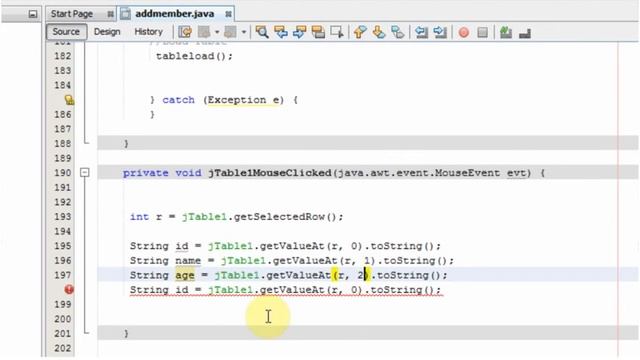Open the History view
The height and width of the screenshot is (360, 640).
click(x=149, y=32)
